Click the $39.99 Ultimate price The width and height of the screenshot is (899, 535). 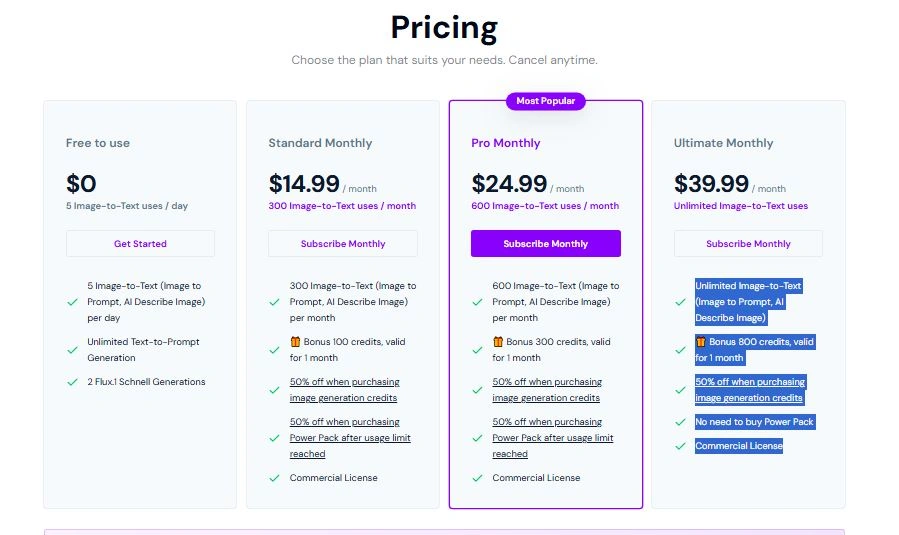(x=711, y=184)
